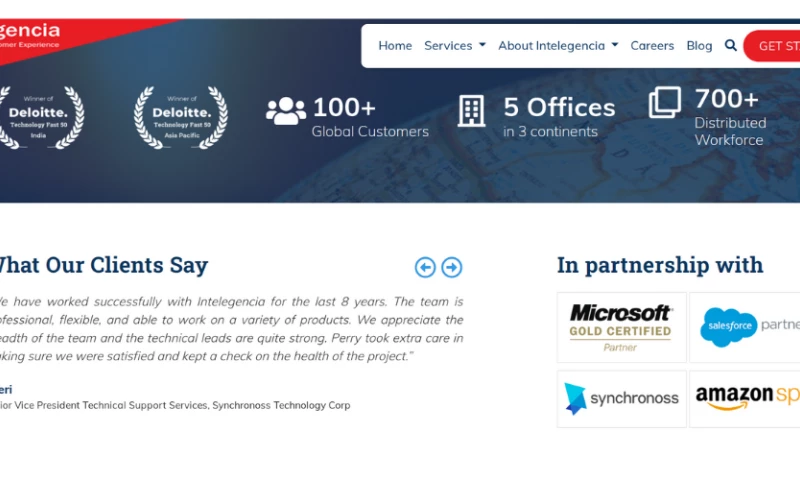Click the 5 Offices building icon
800x480 pixels.
(471, 111)
